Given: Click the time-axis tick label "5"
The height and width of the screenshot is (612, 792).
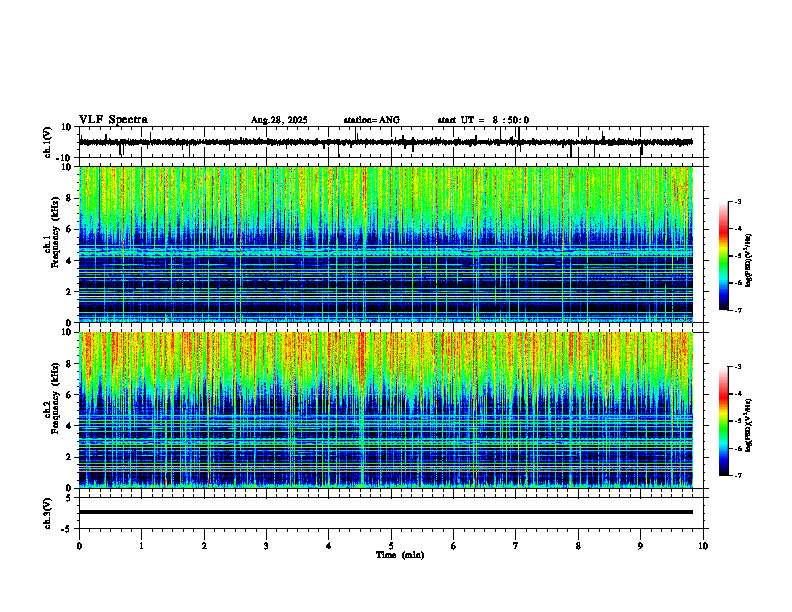Looking at the screenshot, I should pyautogui.click(x=391, y=546).
